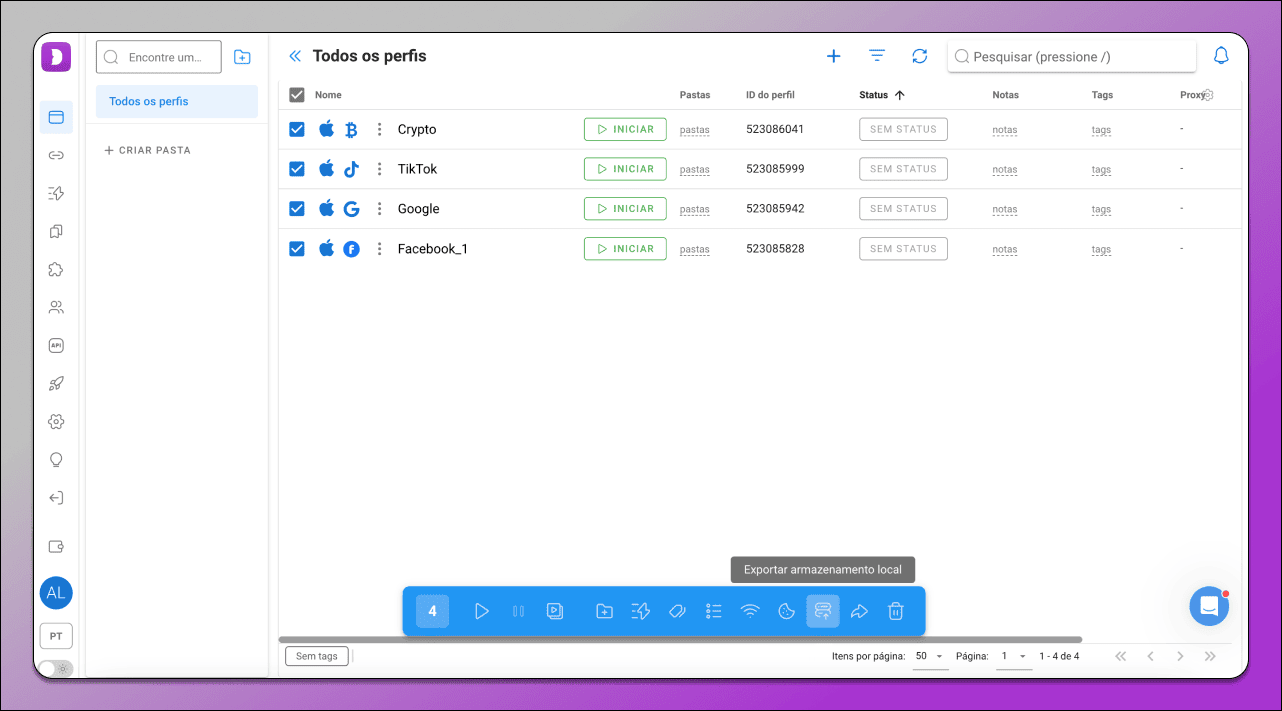Click the Nome column header
1282x711 pixels.
328,95
